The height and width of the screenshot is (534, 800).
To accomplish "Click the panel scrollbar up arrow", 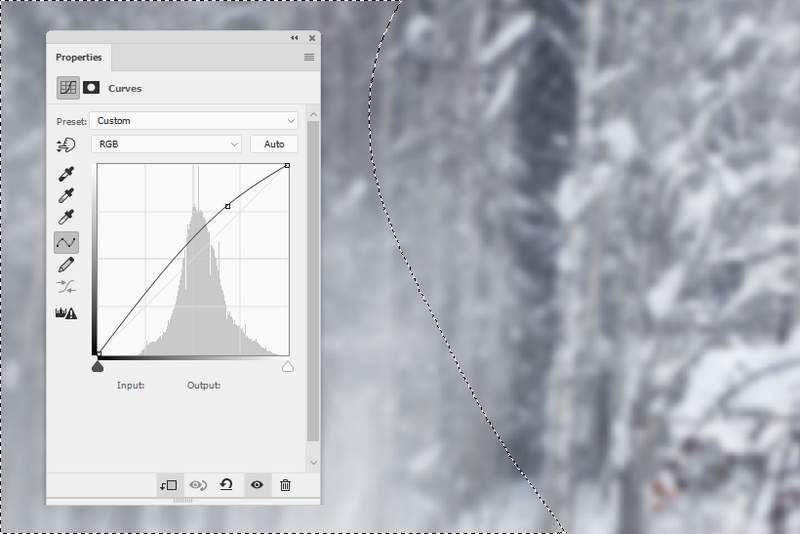I will click(313, 115).
